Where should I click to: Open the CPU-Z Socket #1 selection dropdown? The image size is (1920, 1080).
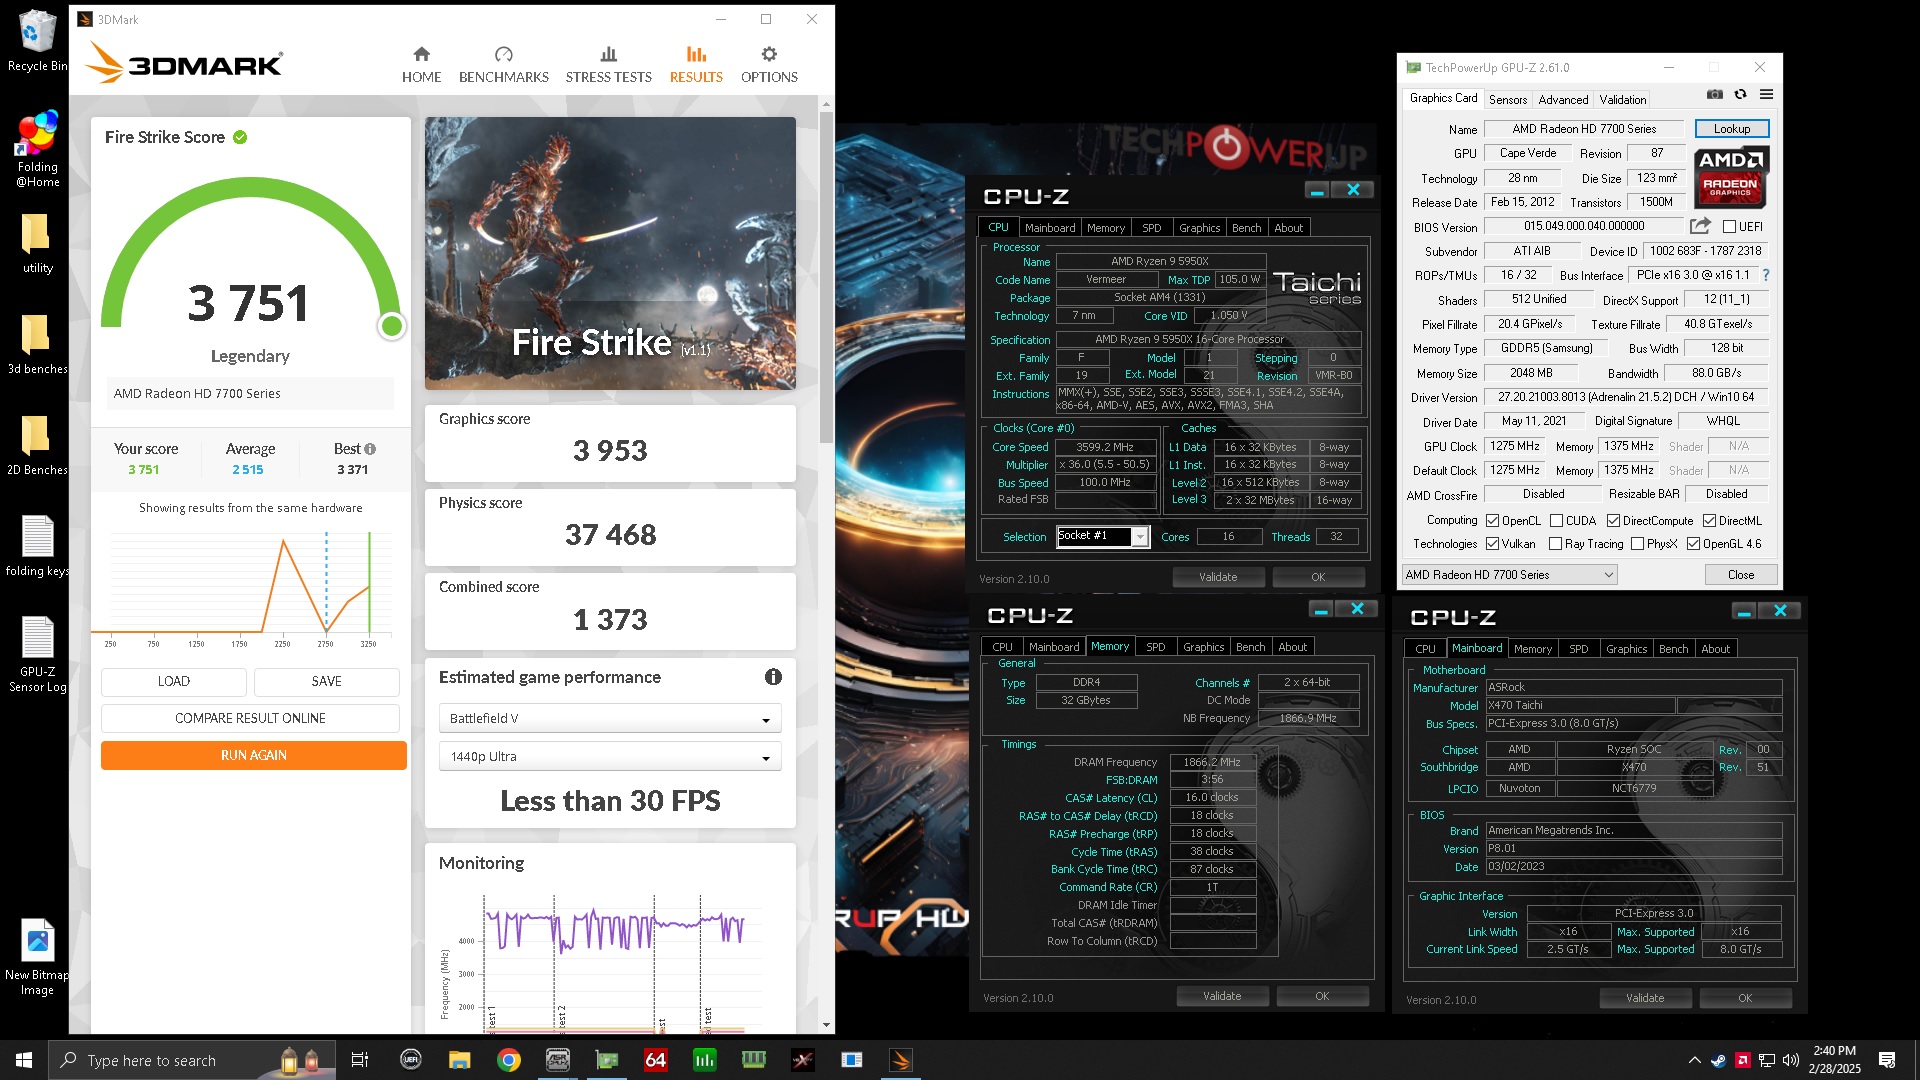click(x=1103, y=536)
